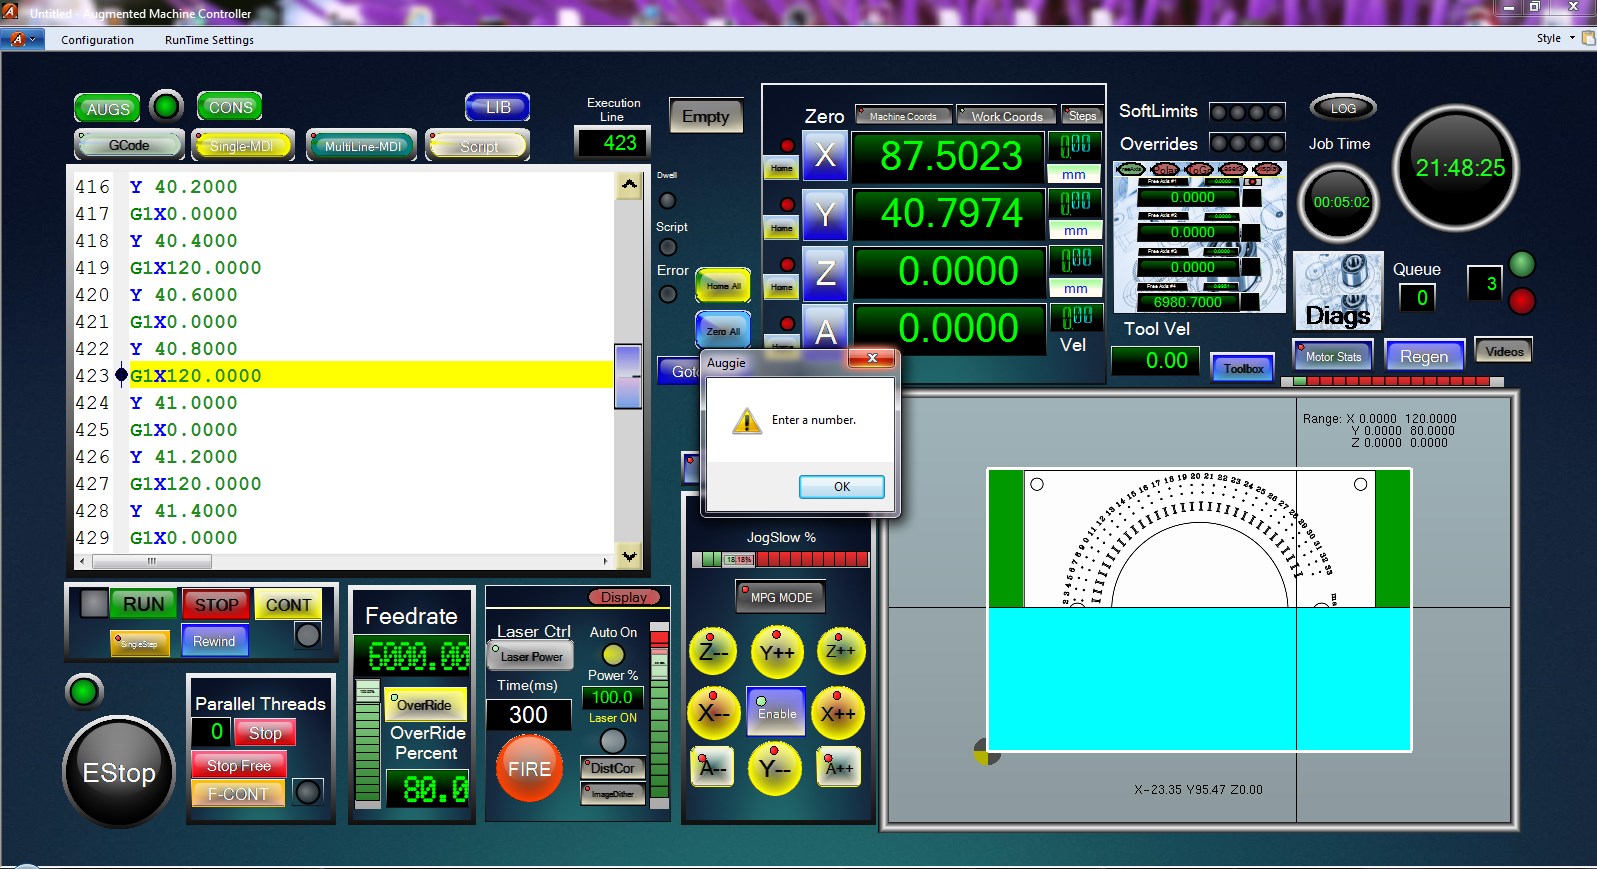Toggle the feedrate OverRide switch
1597x869 pixels.
point(425,704)
